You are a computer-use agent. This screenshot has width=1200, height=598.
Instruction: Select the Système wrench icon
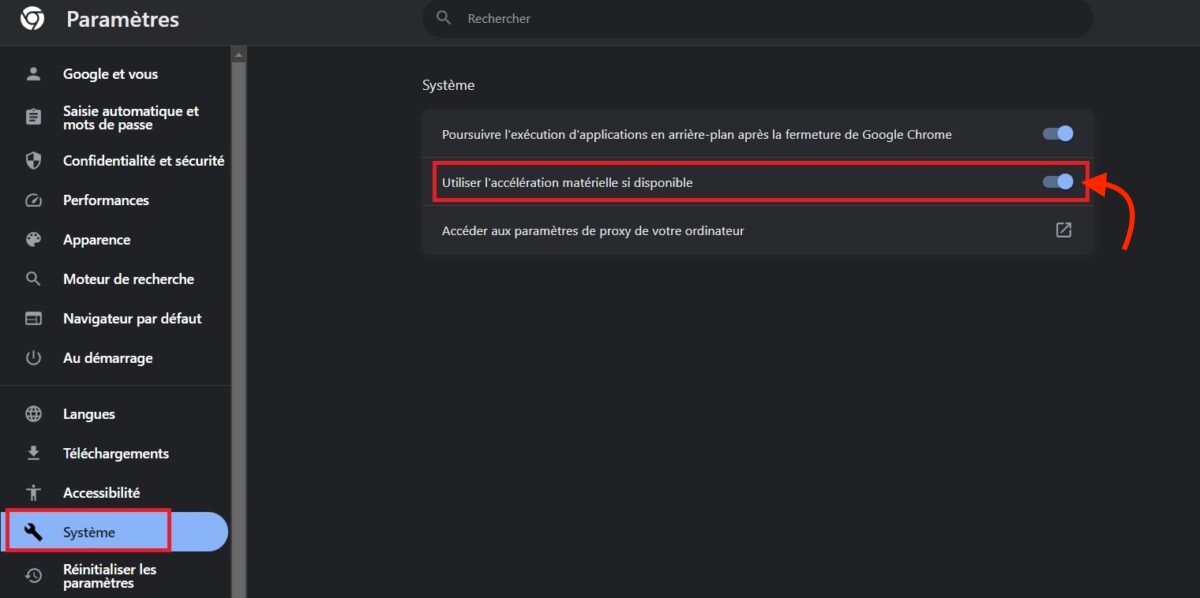click(x=33, y=531)
